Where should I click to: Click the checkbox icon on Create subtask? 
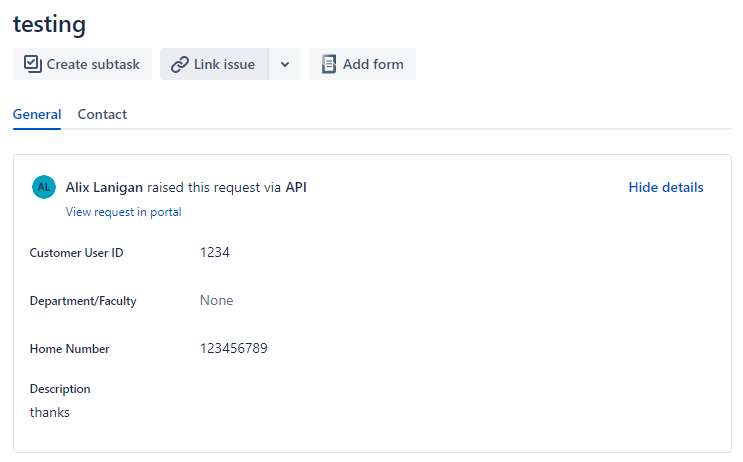(x=33, y=64)
